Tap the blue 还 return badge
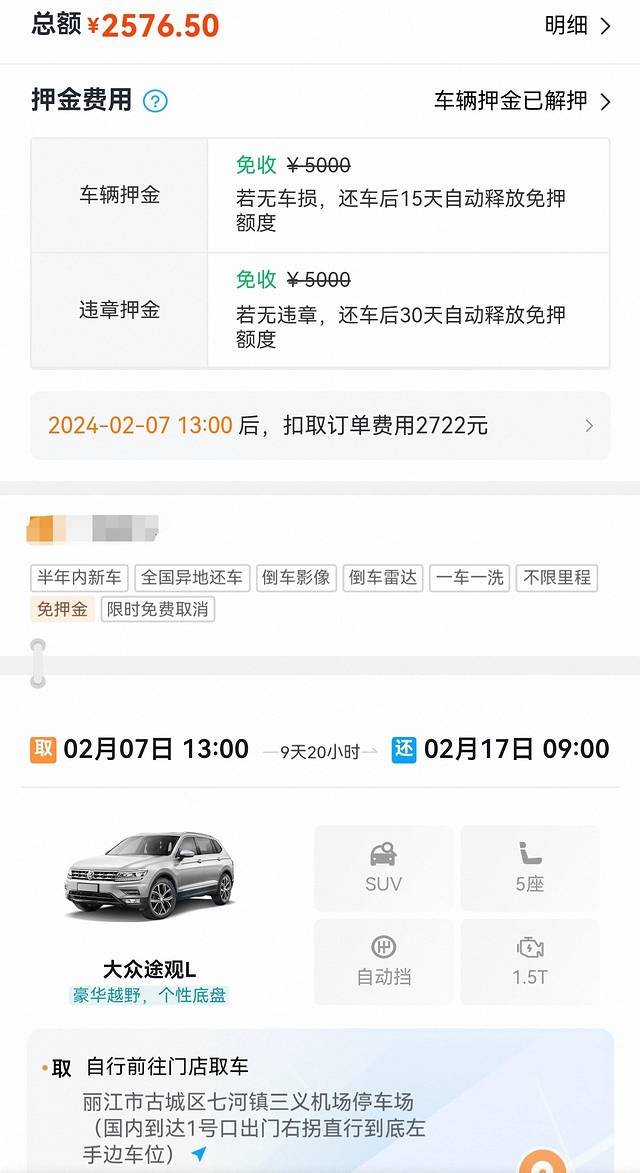The height and width of the screenshot is (1173, 640). (403, 750)
